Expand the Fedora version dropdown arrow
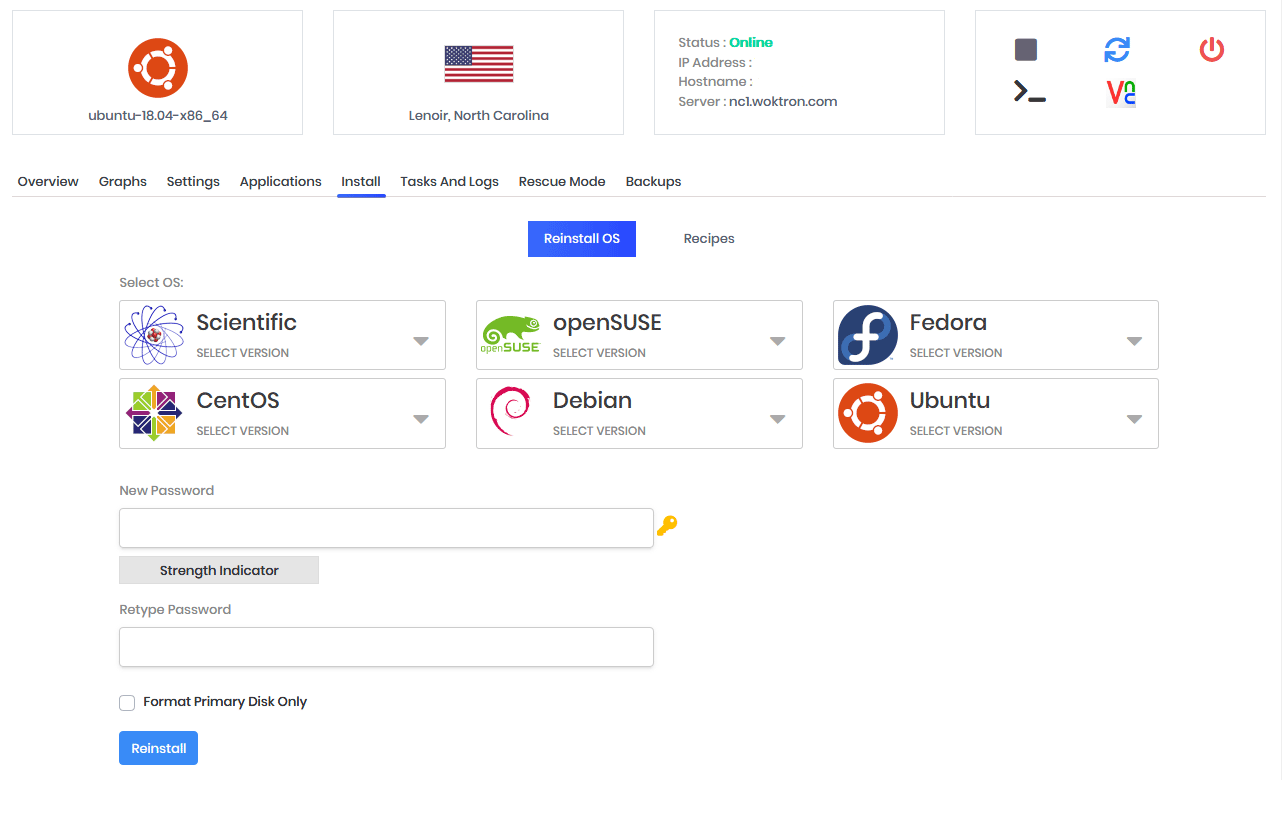 tap(1134, 341)
